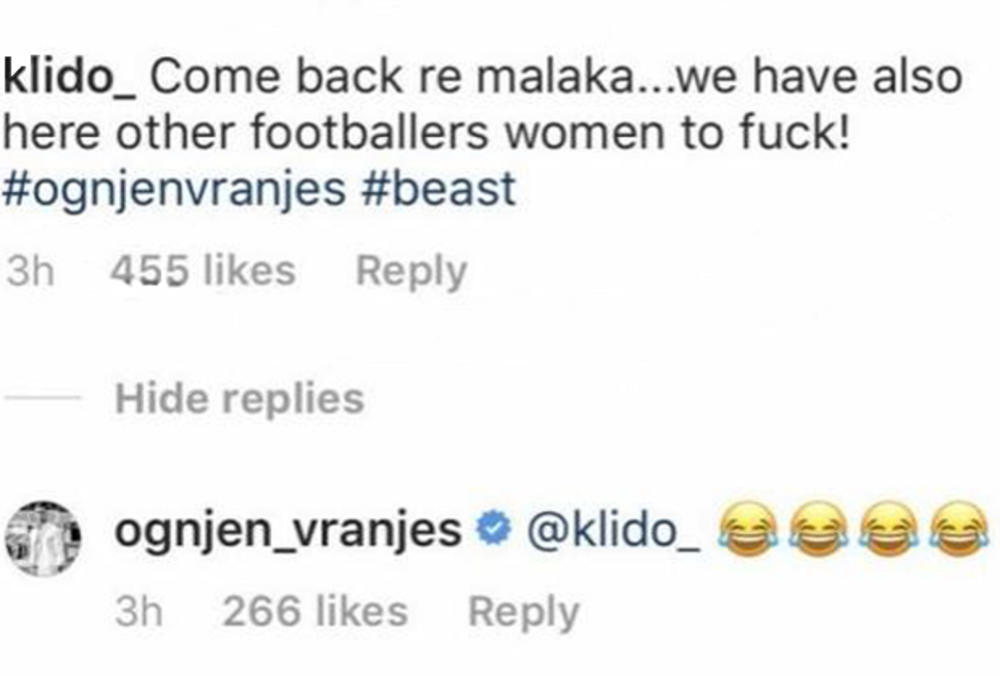This screenshot has height=676, width=1000.
Task: Collapse the thread with Hide replies
Action: pos(239,399)
